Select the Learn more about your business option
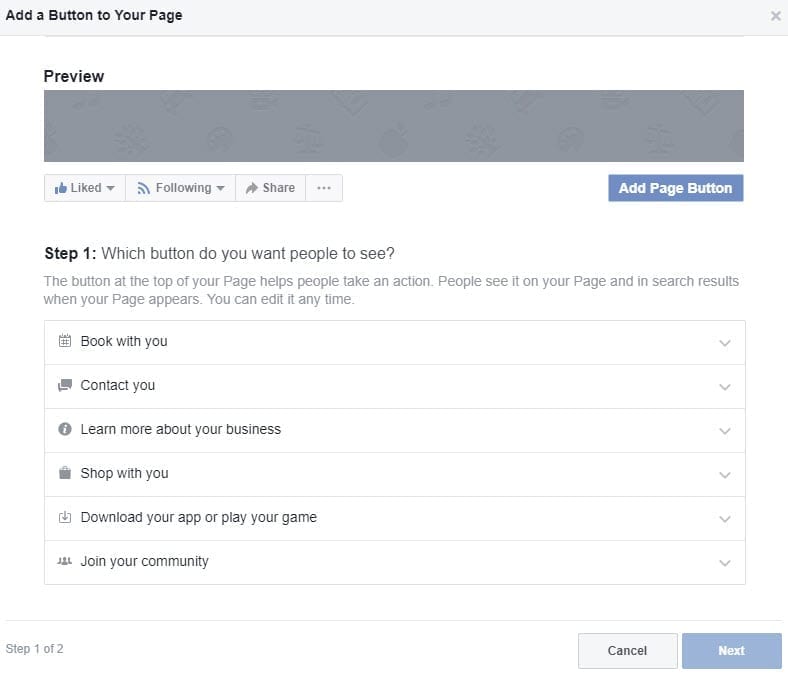788x681 pixels. click(395, 430)
